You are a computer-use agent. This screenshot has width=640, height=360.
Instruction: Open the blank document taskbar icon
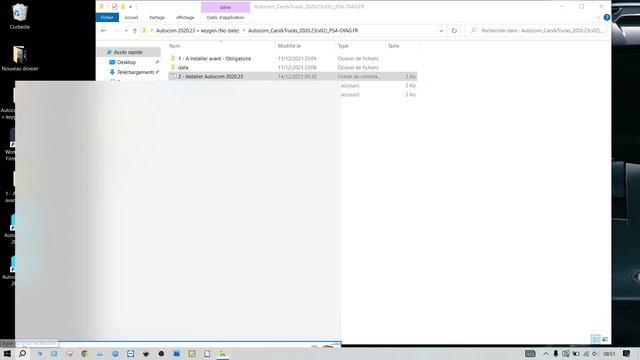tap(207, 353)
